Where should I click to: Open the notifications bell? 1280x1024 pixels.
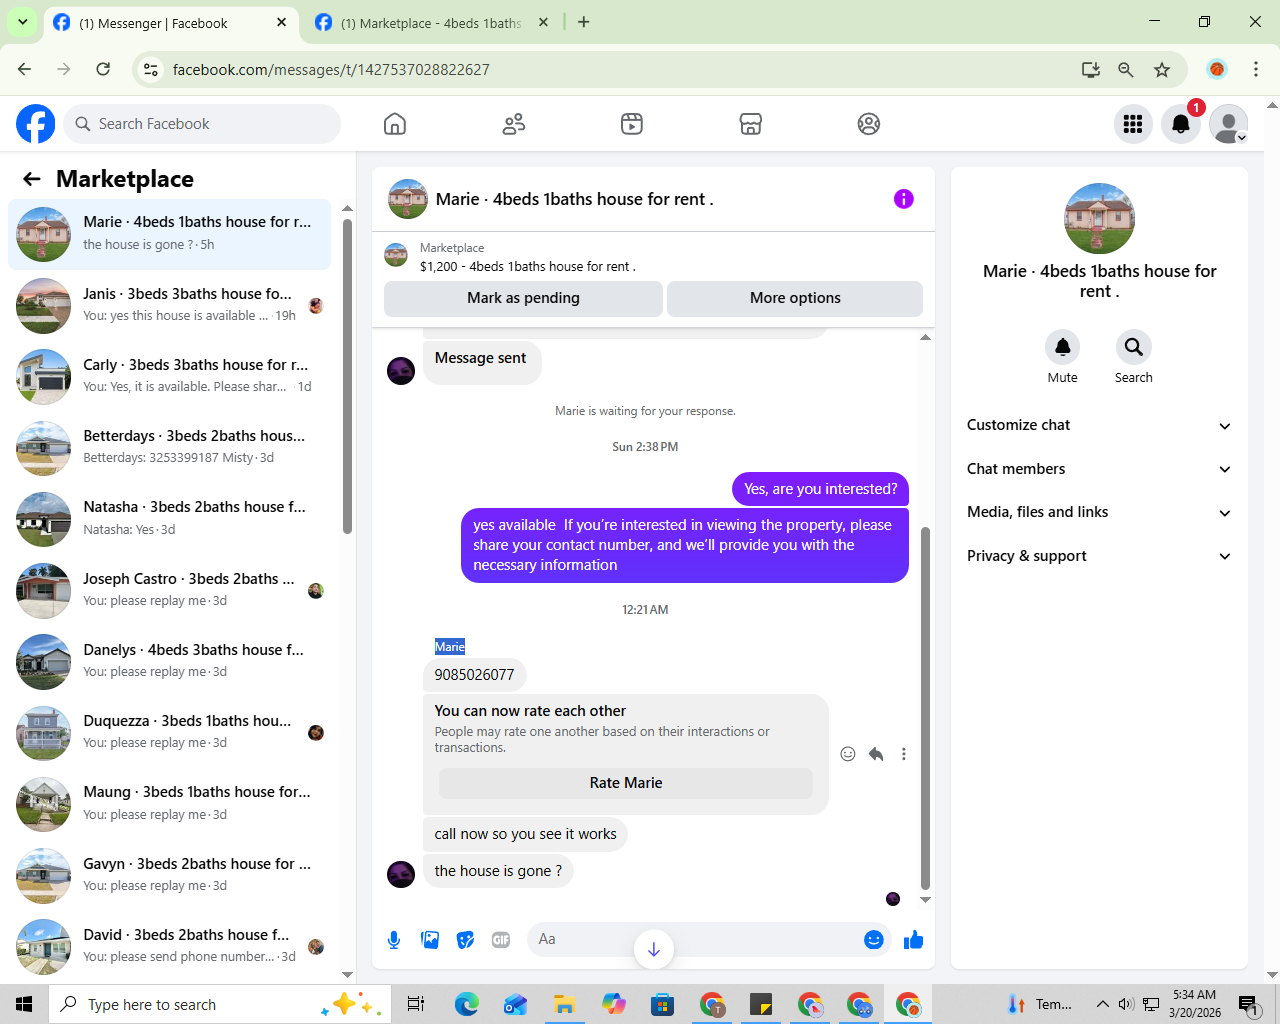(1181, 124)
